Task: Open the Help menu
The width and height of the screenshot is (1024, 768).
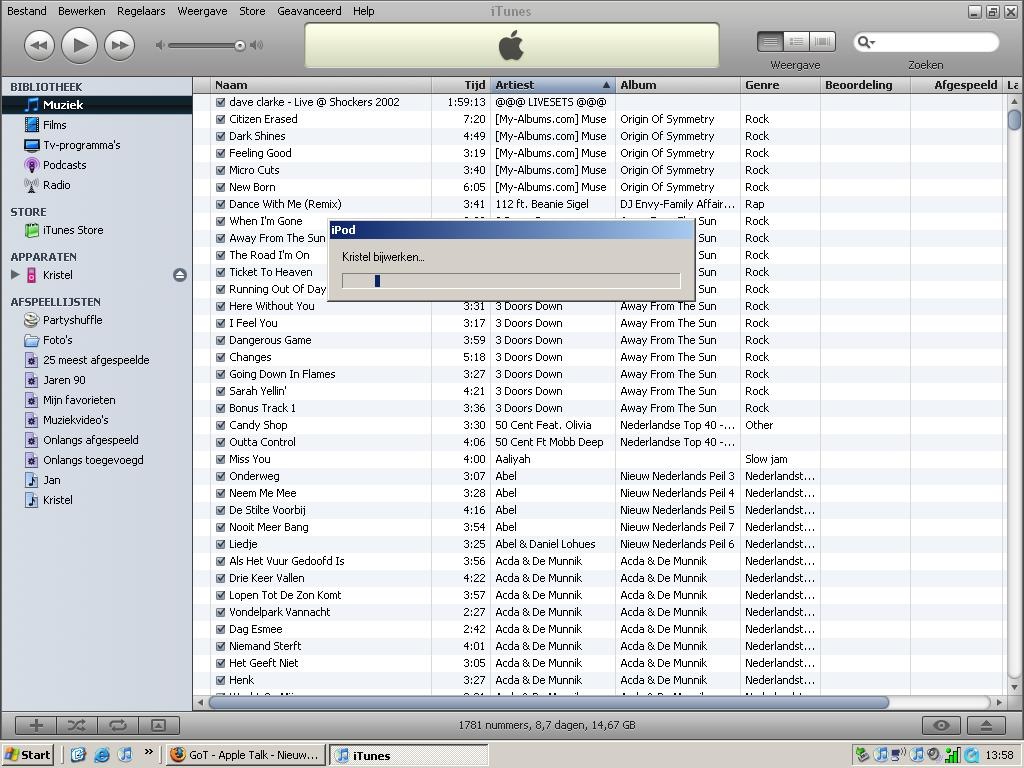Action: click(364, 11)
